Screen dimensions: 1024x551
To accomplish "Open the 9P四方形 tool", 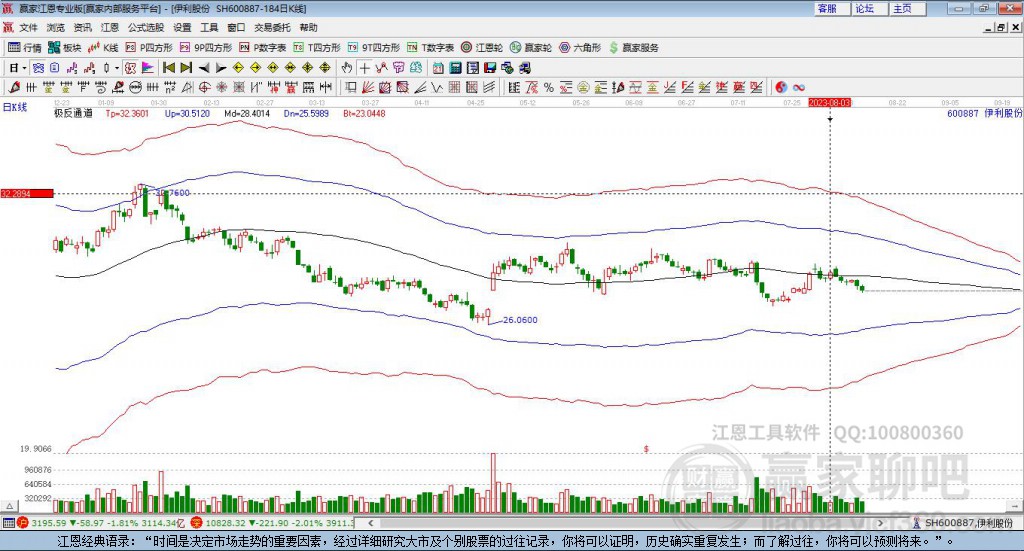I will (206, 48).
